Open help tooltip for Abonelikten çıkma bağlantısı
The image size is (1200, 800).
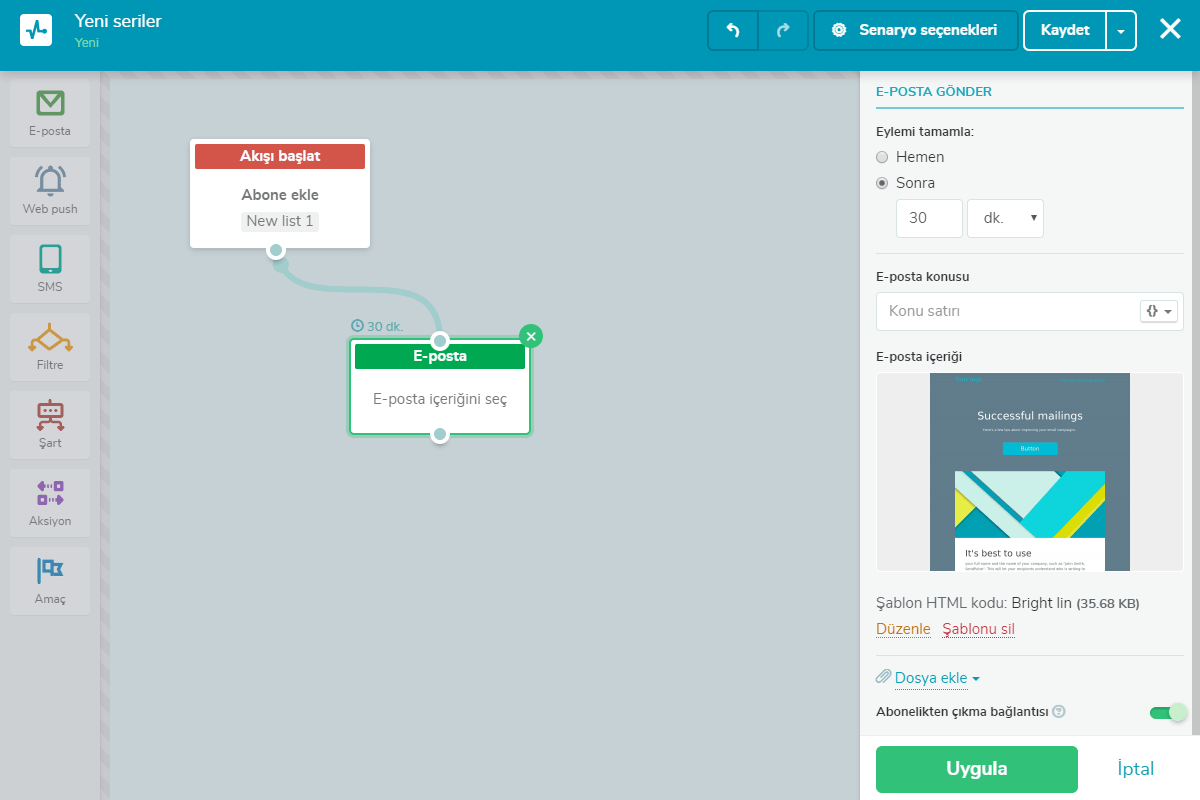1059,712
